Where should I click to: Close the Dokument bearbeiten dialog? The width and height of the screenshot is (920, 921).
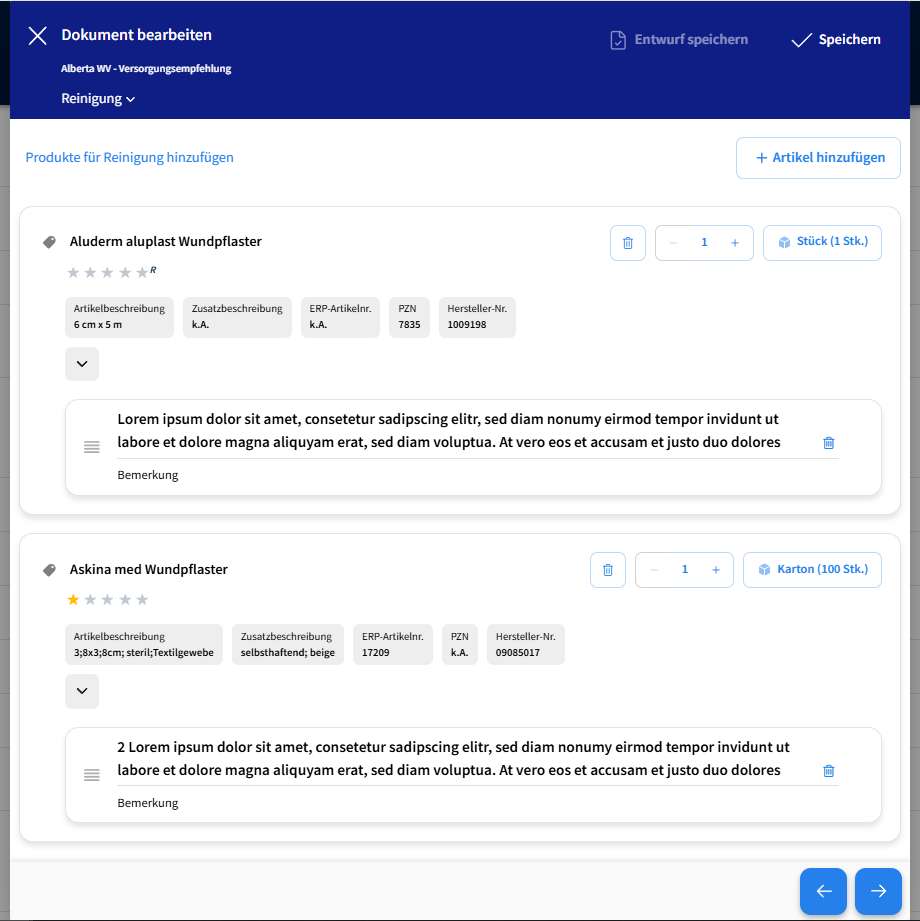[x=37, y=37]
